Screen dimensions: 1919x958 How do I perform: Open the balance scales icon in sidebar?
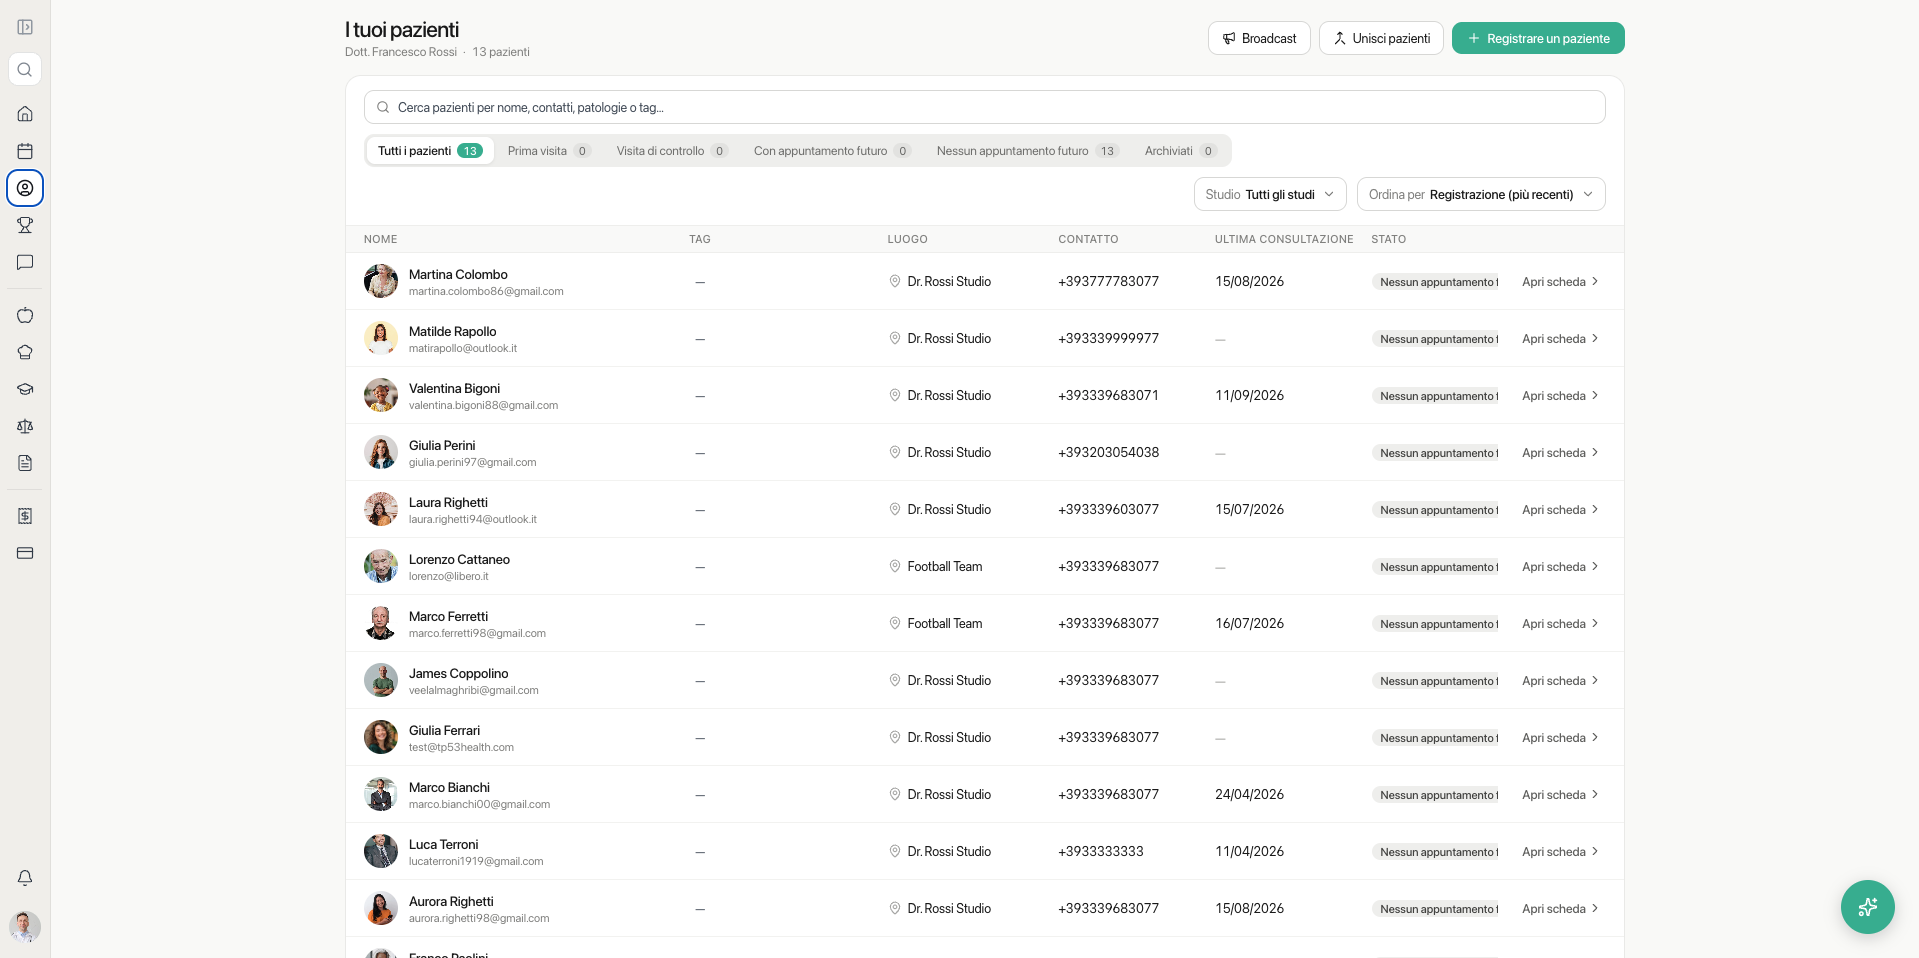25,426
